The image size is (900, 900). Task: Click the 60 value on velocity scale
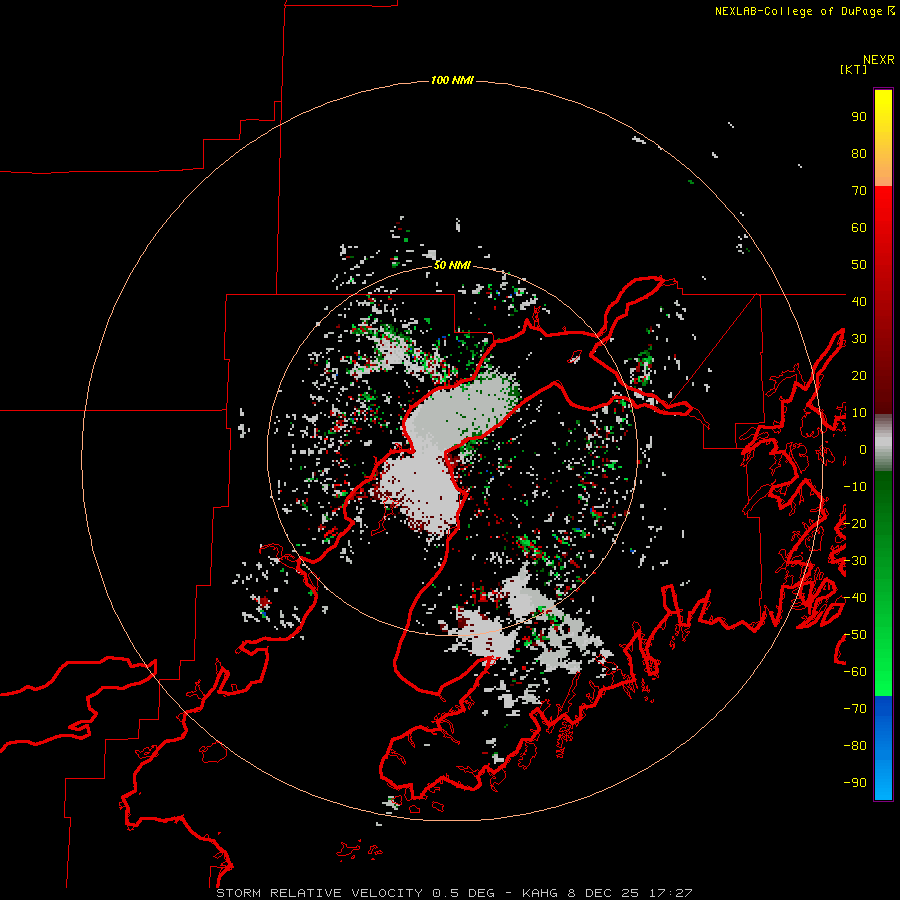(859, 227)
